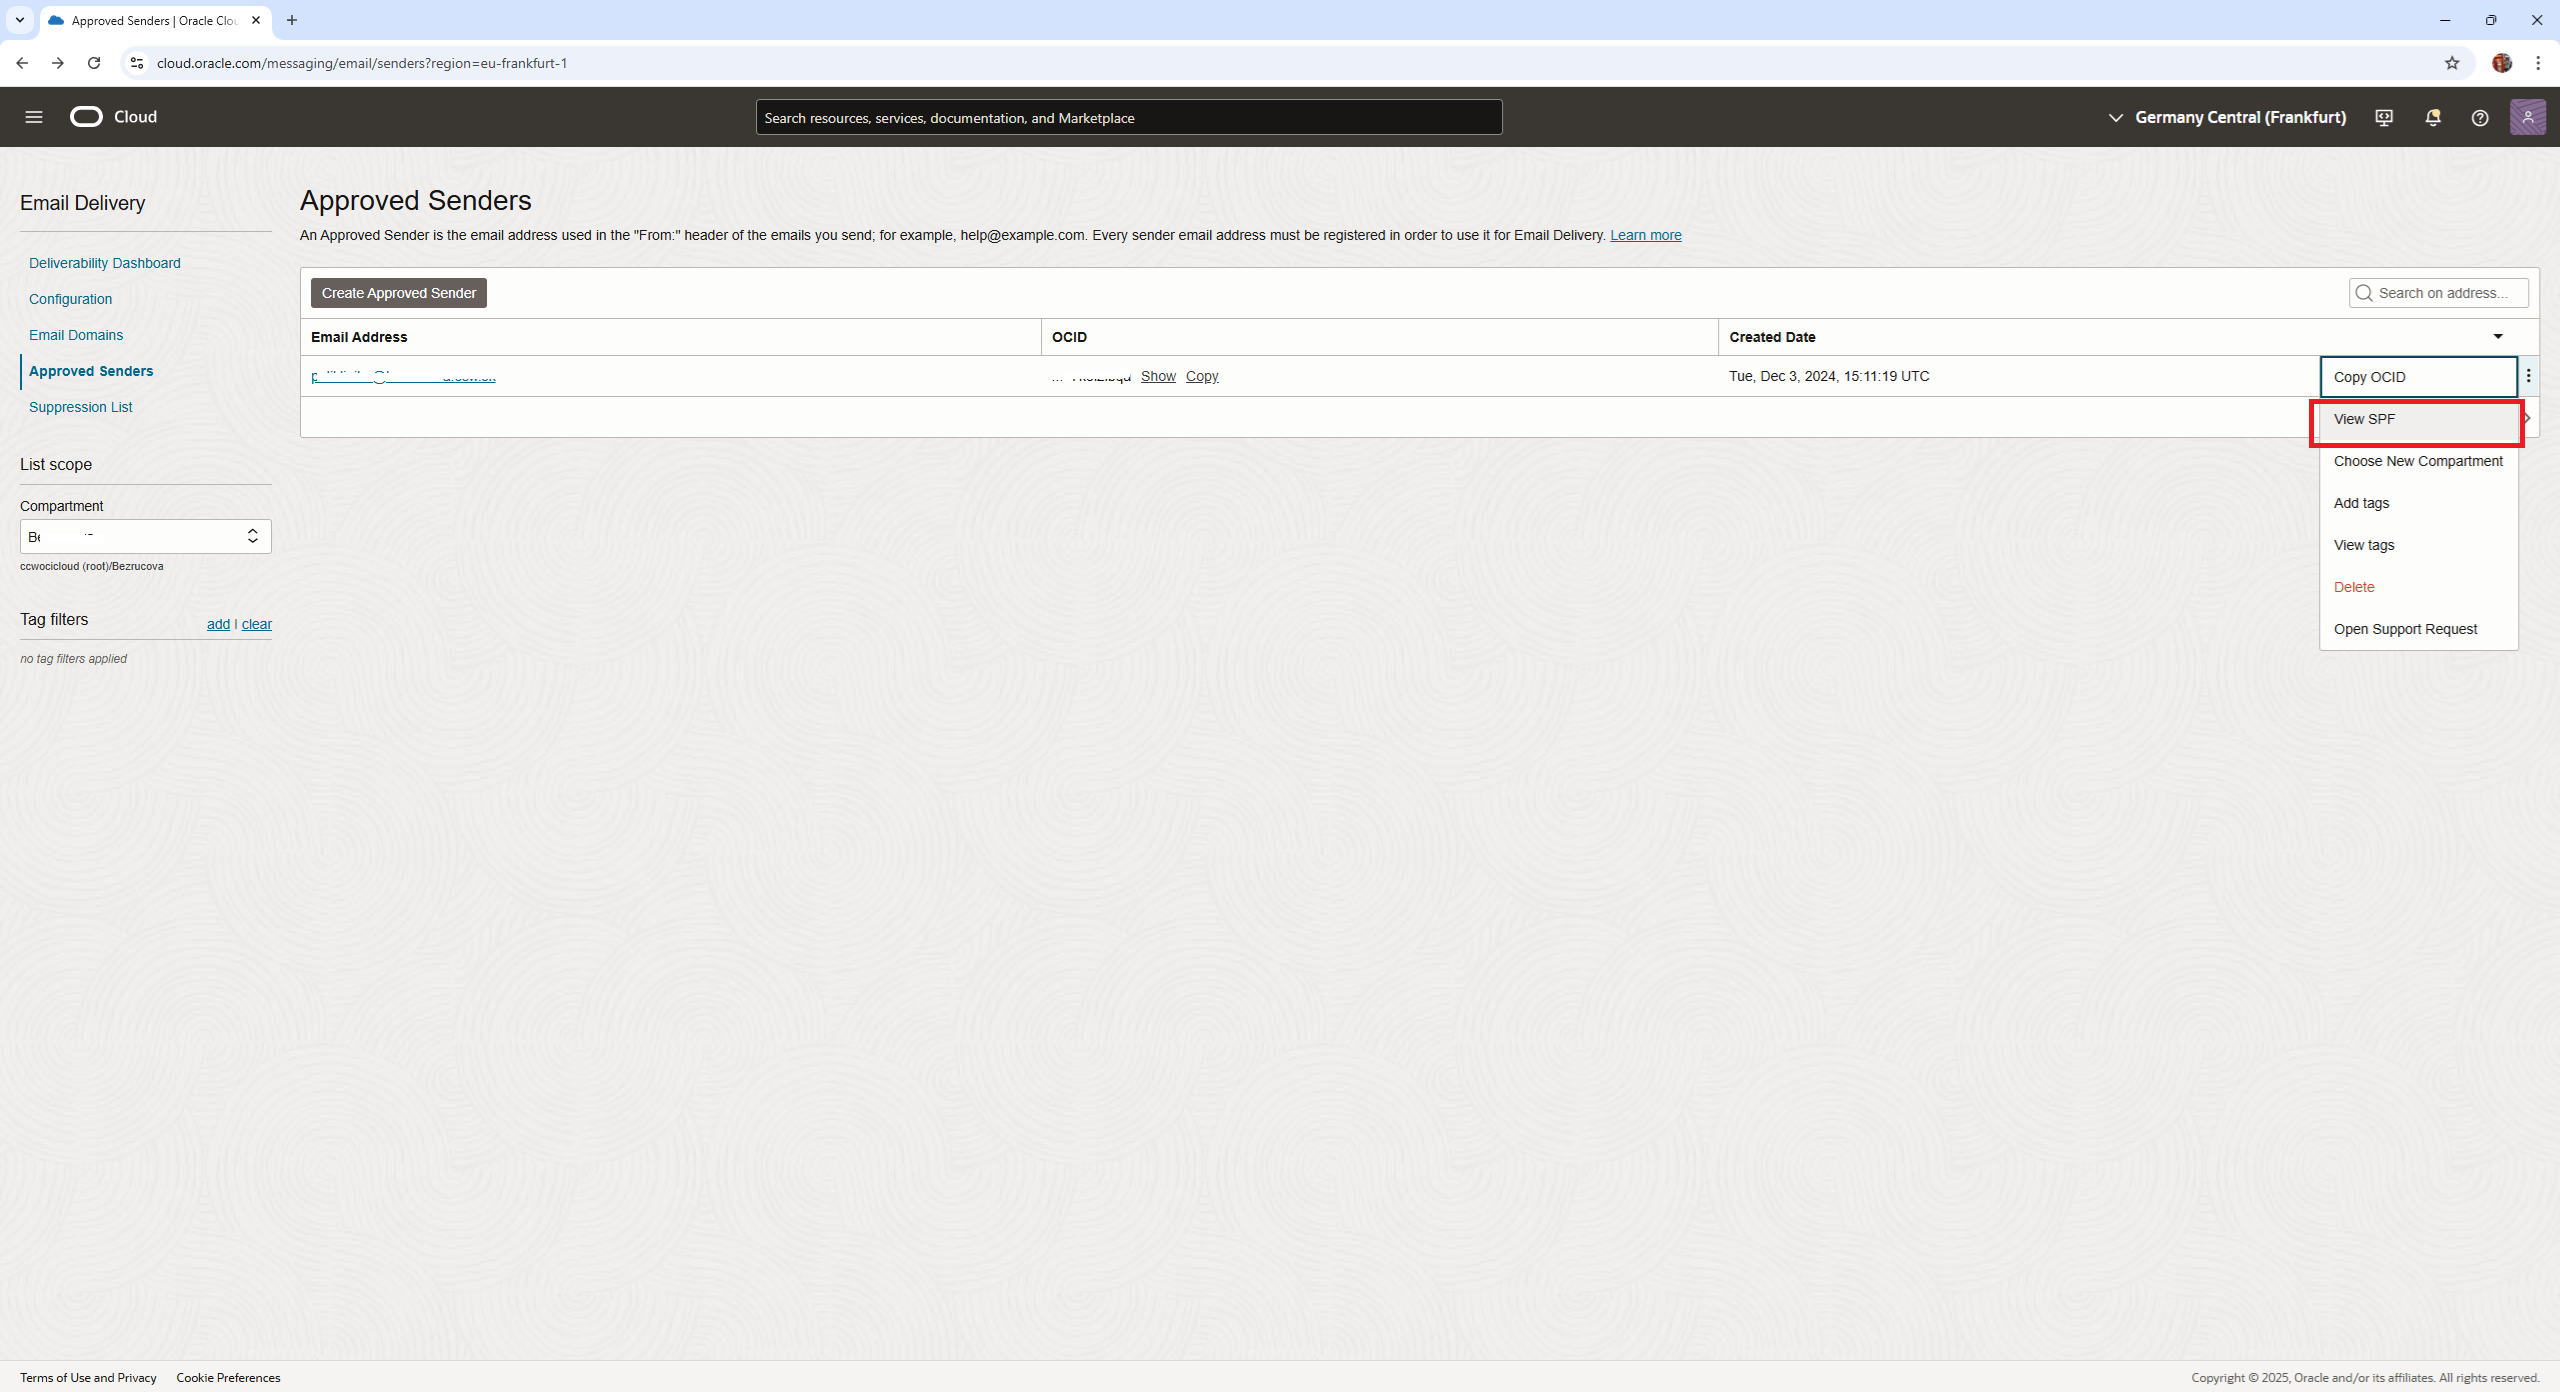Click the Oracle Cloud logo

tap(114, 117)
